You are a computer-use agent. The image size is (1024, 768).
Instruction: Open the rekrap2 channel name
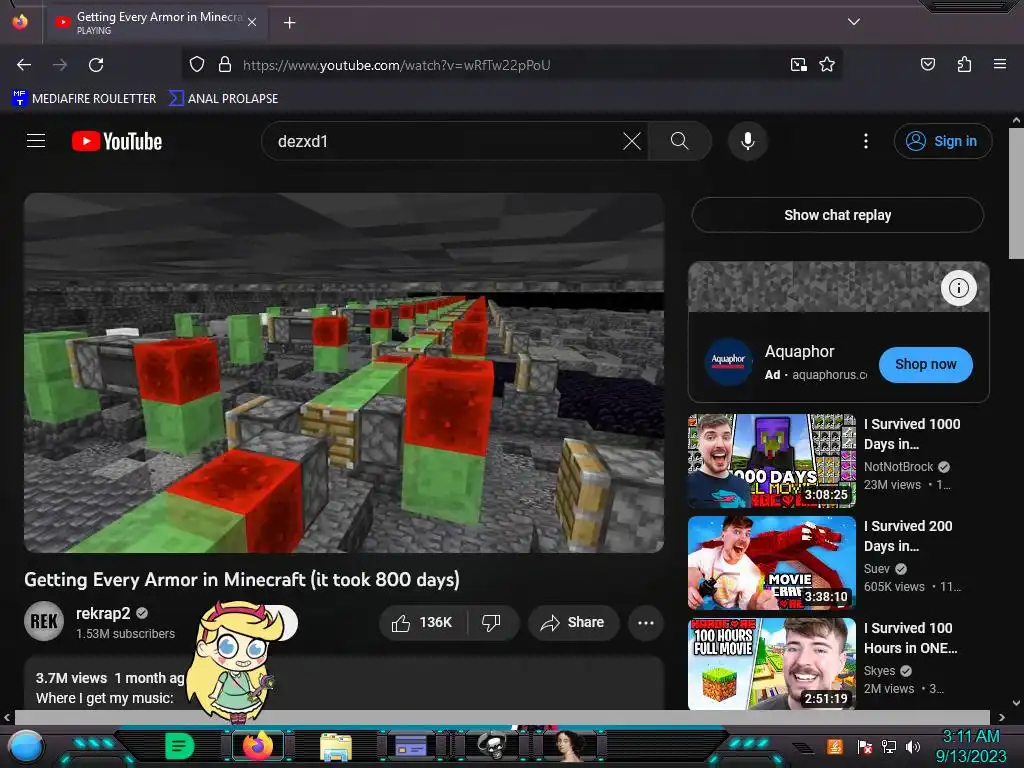click(x=103, y=613)
